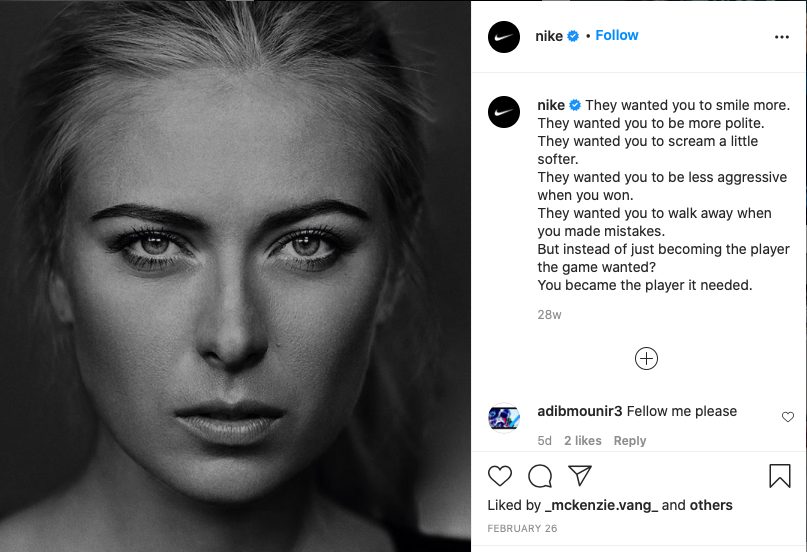
Task: Follow the nike account
Action: (x=617, y=35)
